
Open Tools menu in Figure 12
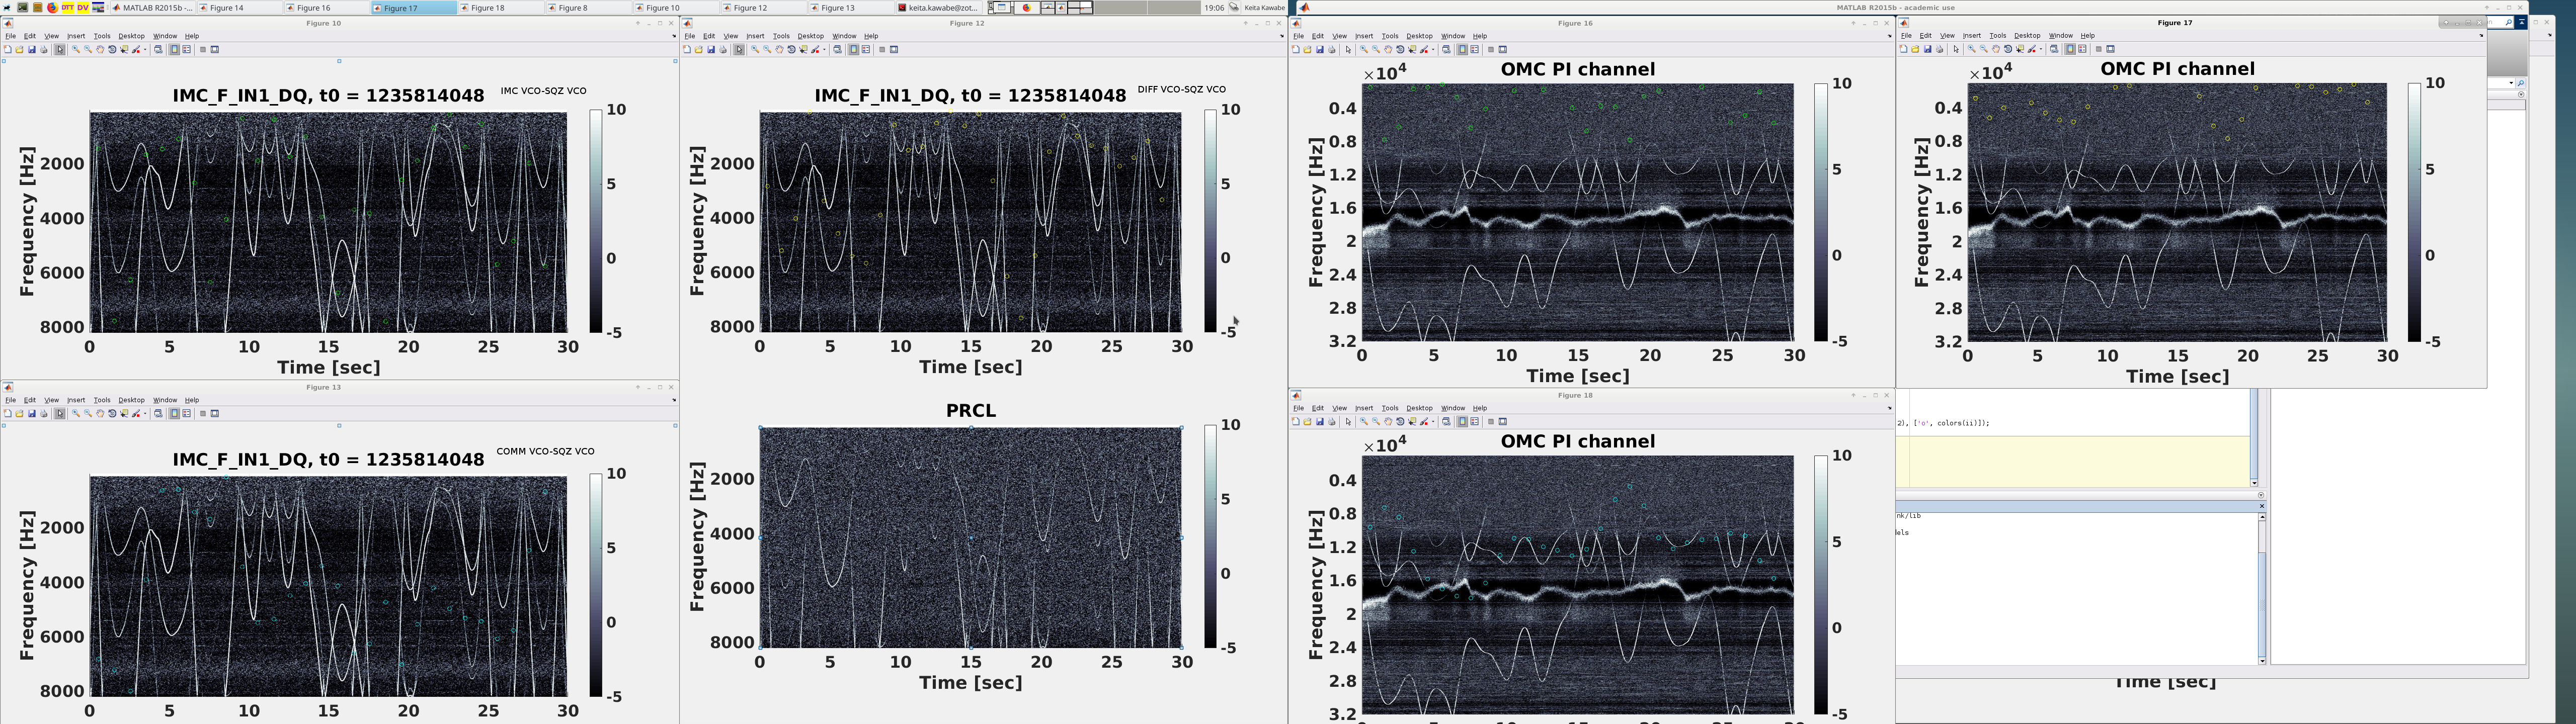coord(781,36)
